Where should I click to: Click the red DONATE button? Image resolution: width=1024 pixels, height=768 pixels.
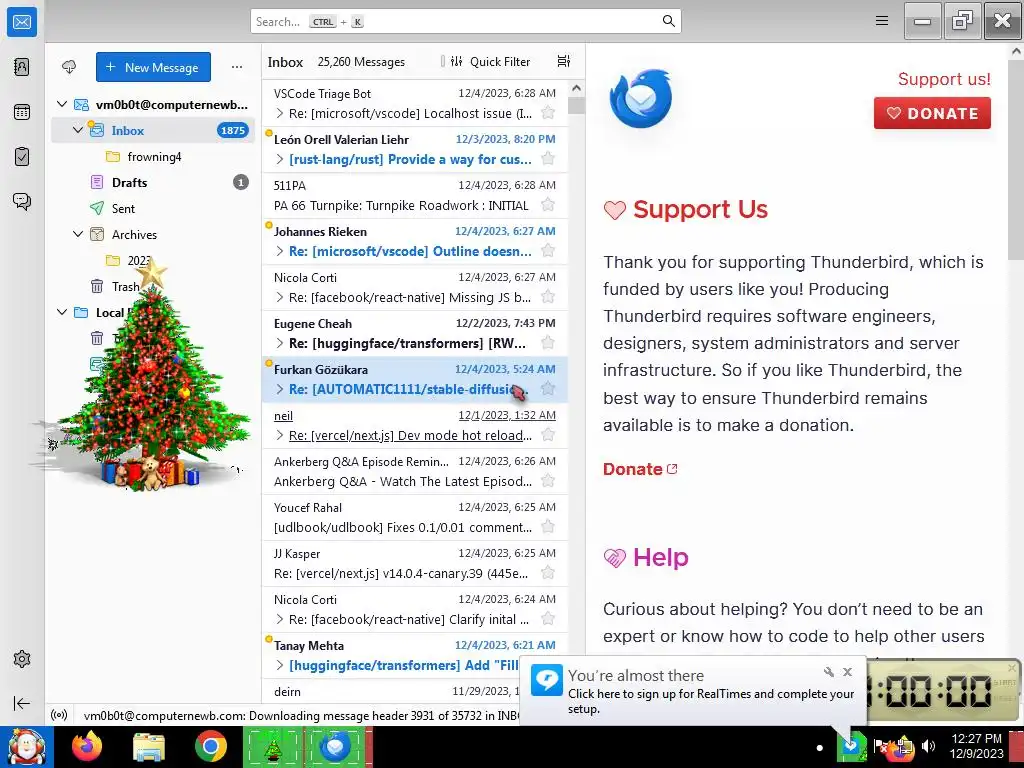coord(932,113)
